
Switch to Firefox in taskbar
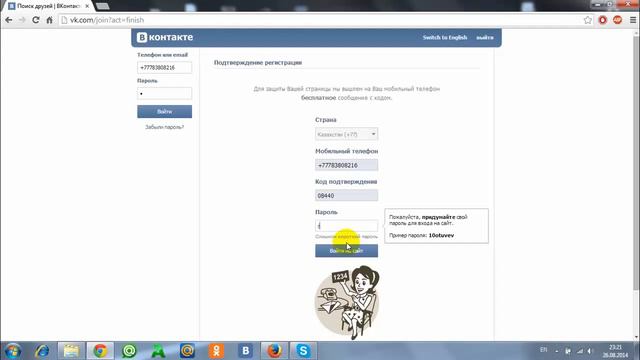click(274, 351)
